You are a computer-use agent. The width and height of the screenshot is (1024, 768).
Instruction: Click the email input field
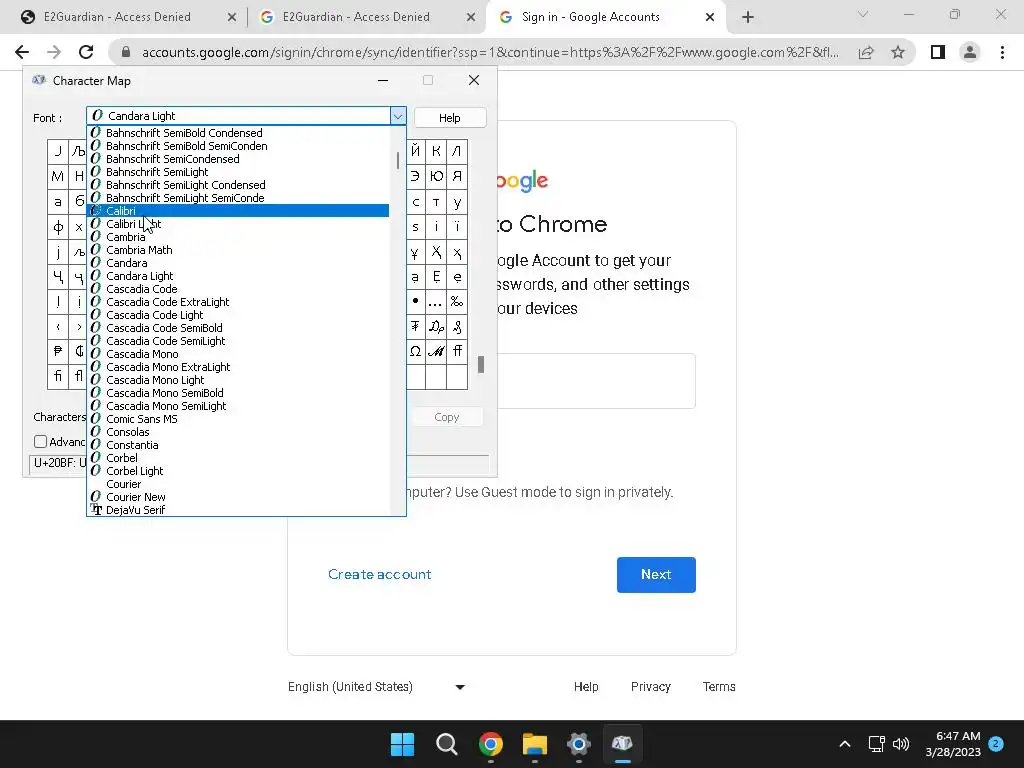596,381
